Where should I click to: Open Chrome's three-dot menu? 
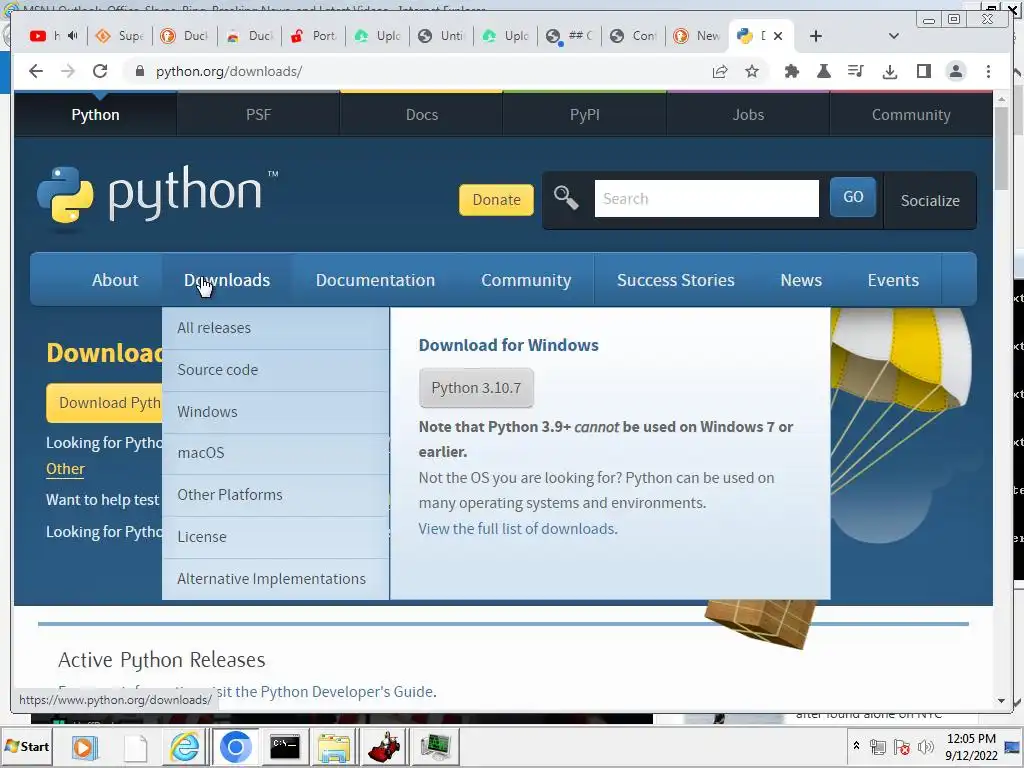point(988,71)
